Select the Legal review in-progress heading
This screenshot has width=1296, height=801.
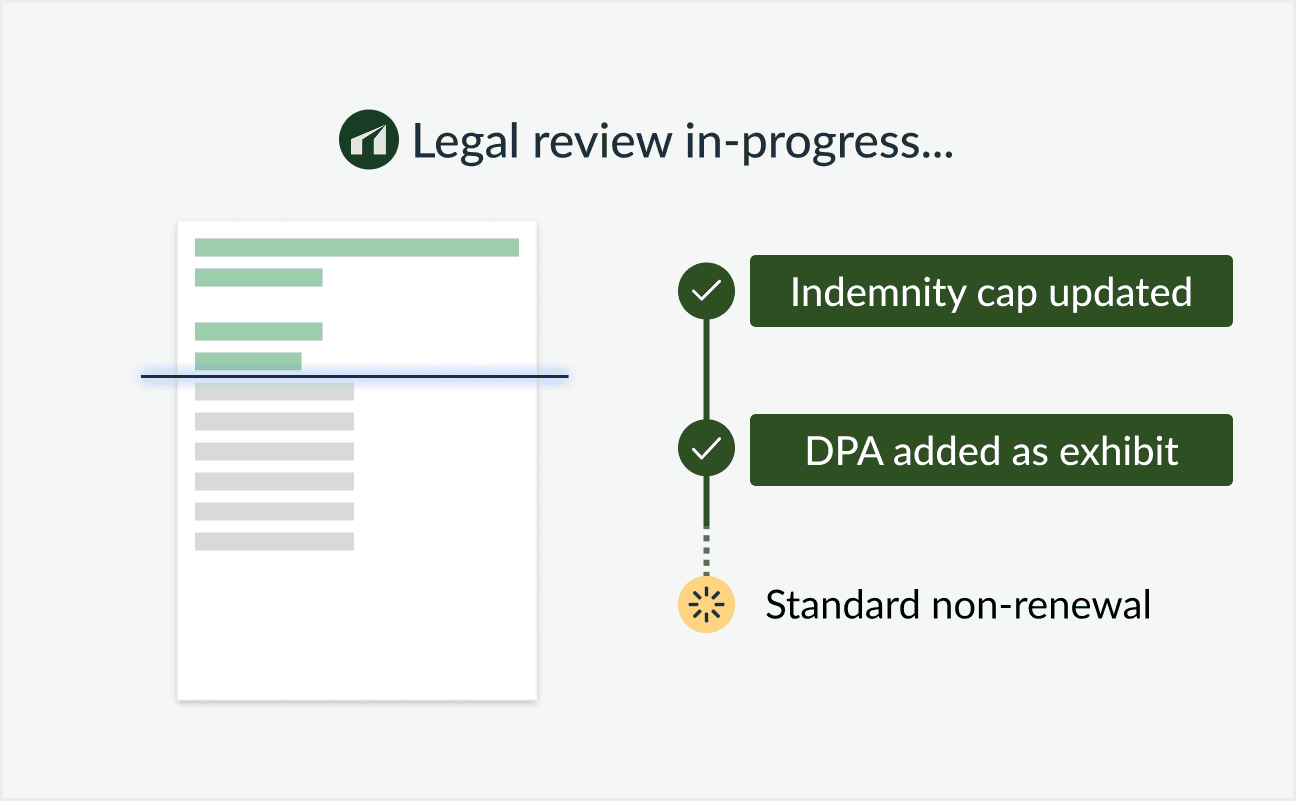tap(684, 140)
